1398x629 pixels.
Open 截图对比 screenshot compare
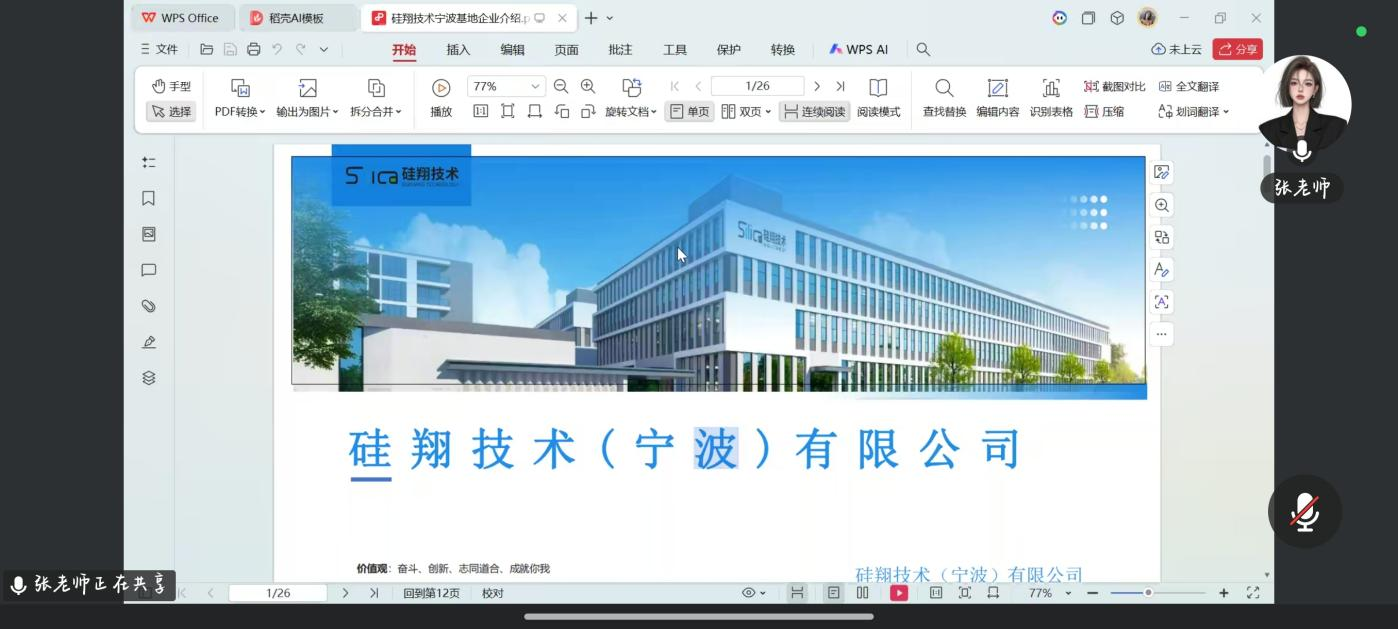pyautogui.click(x=1114, y=87)
